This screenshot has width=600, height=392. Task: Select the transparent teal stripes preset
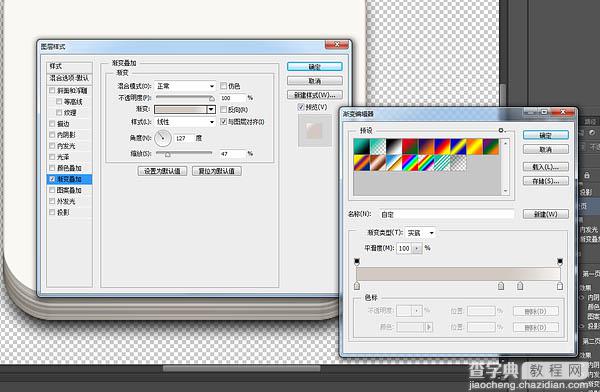click(x=442, y=163)
